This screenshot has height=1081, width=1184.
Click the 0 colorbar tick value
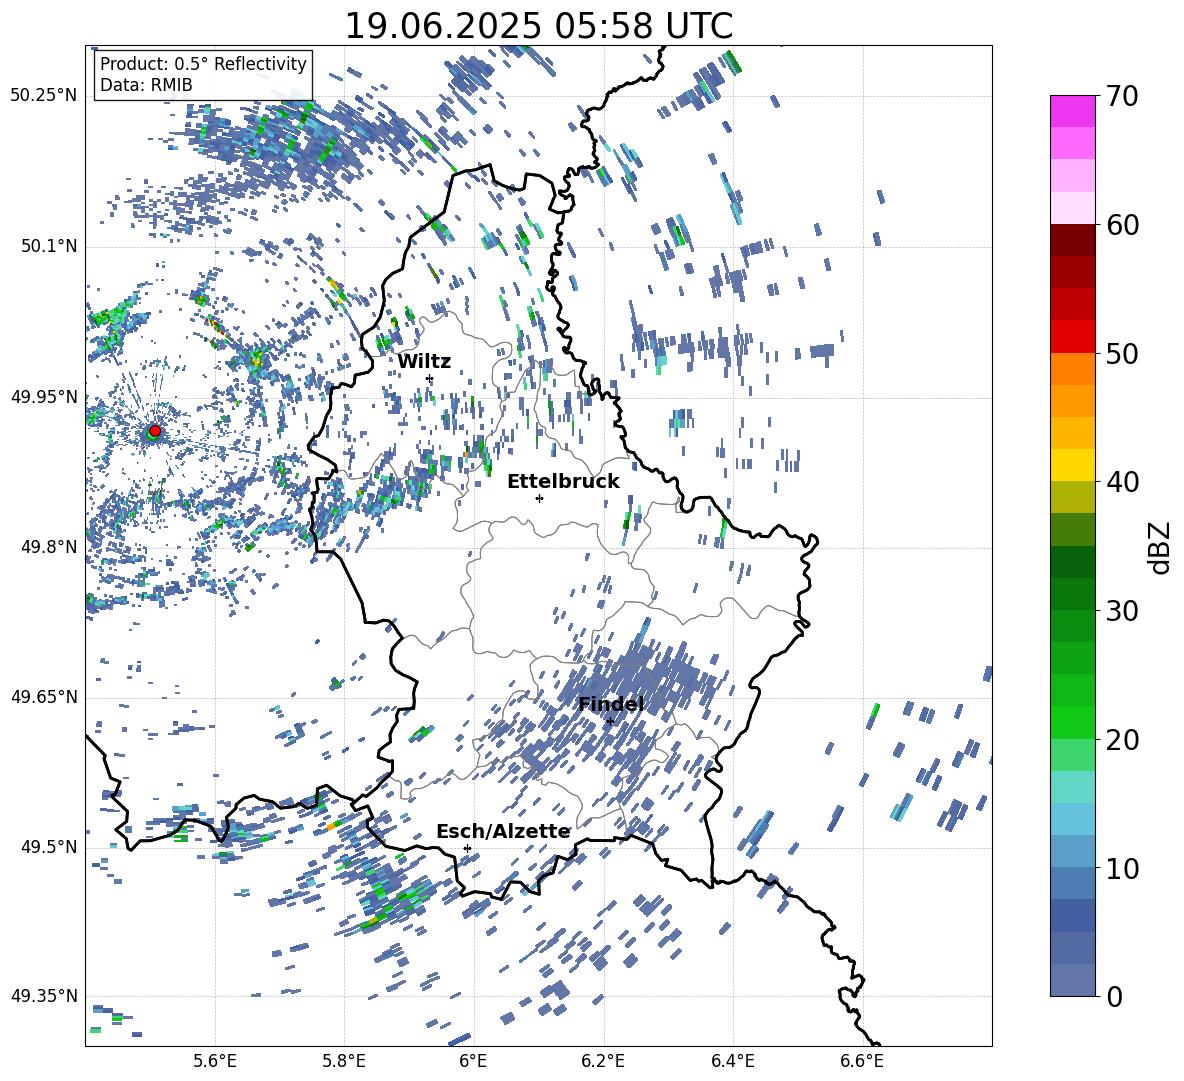click(1114, 996)
